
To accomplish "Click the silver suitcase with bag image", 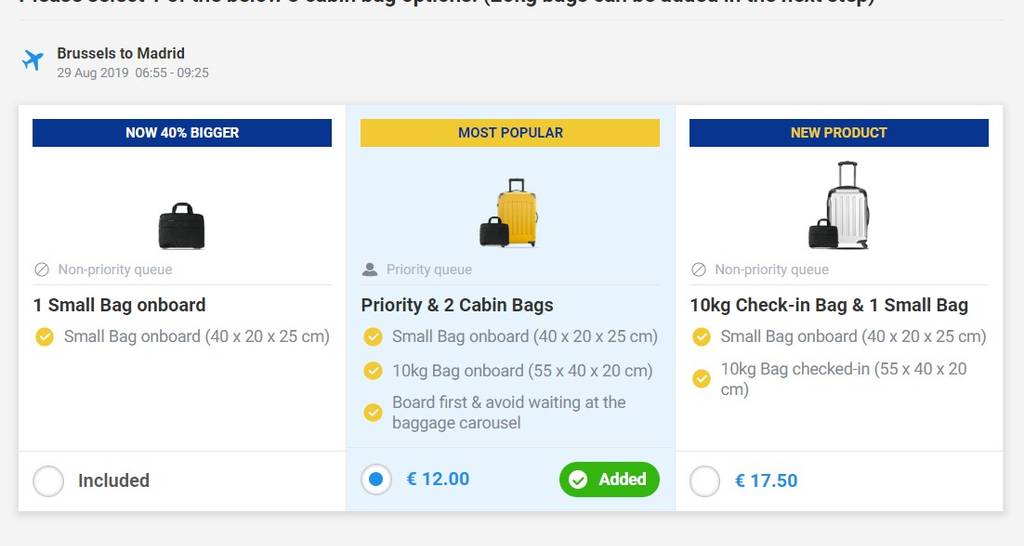I will (x=839, y=206).
